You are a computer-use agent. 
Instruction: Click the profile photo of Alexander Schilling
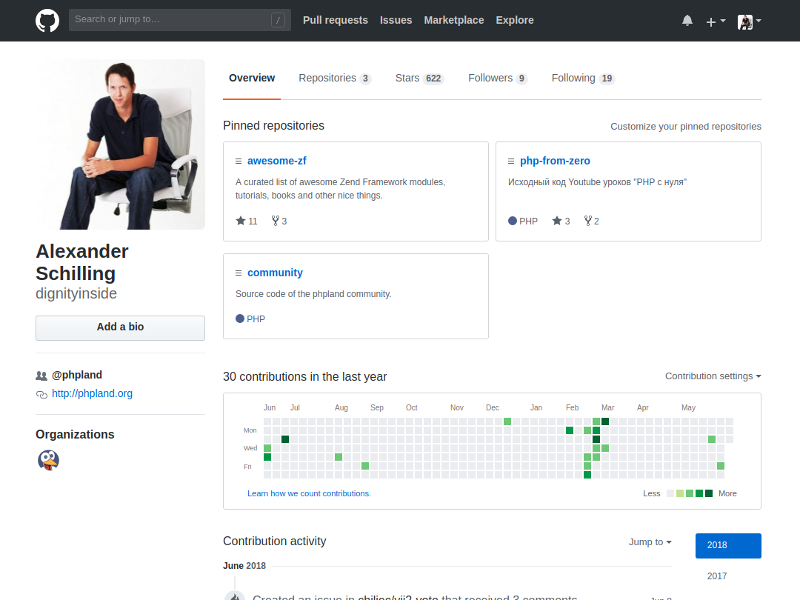pos(120,144)
